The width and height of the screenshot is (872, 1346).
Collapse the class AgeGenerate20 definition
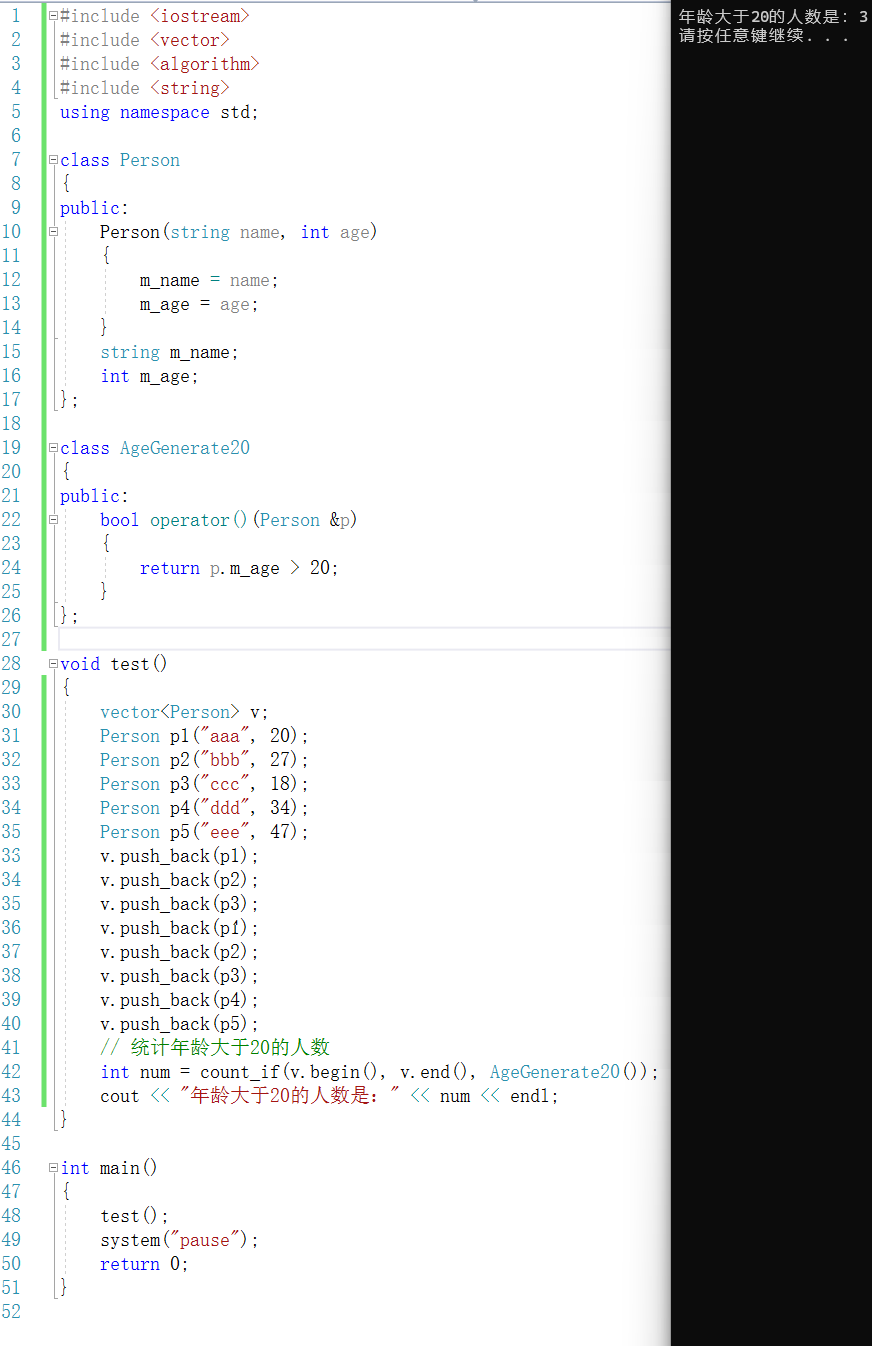[53, 448]
